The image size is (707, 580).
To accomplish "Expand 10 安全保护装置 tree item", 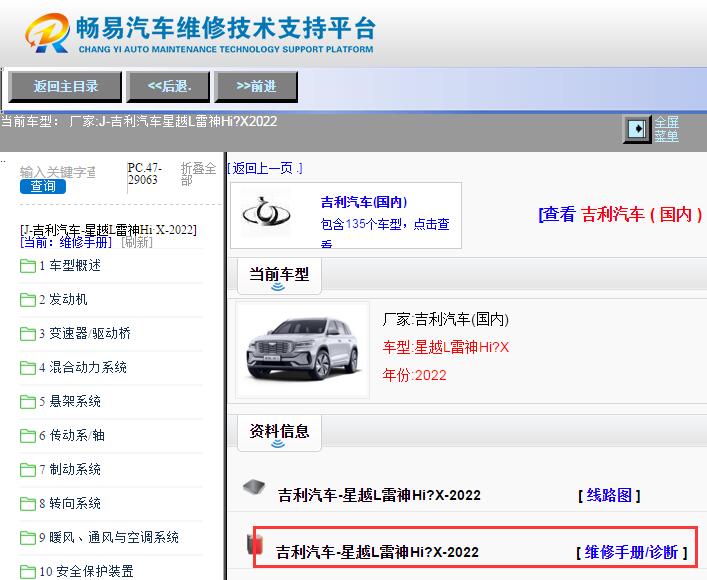I will point(86,571).
